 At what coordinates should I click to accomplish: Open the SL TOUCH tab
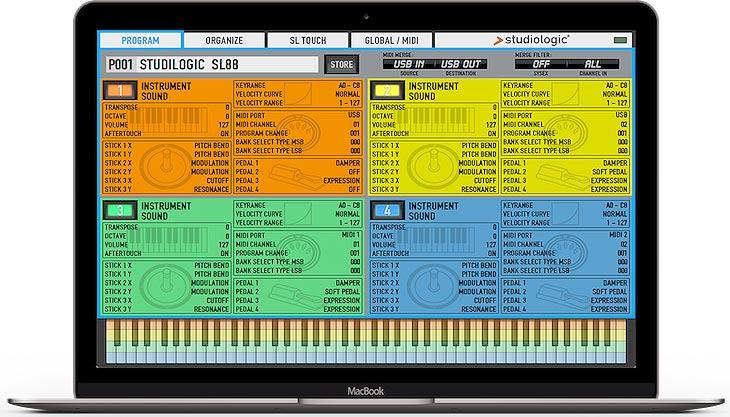(308, 40)
